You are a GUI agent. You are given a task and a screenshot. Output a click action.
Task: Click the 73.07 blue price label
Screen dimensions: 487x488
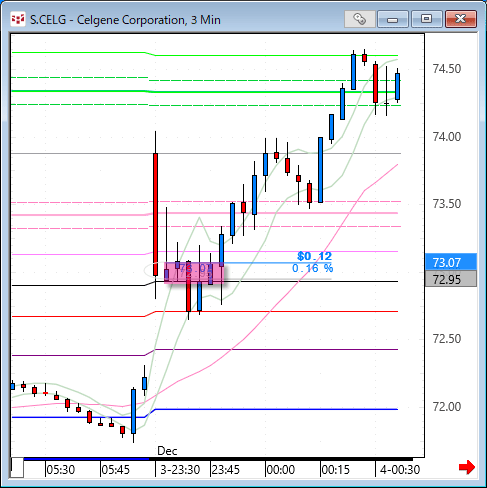451,262
